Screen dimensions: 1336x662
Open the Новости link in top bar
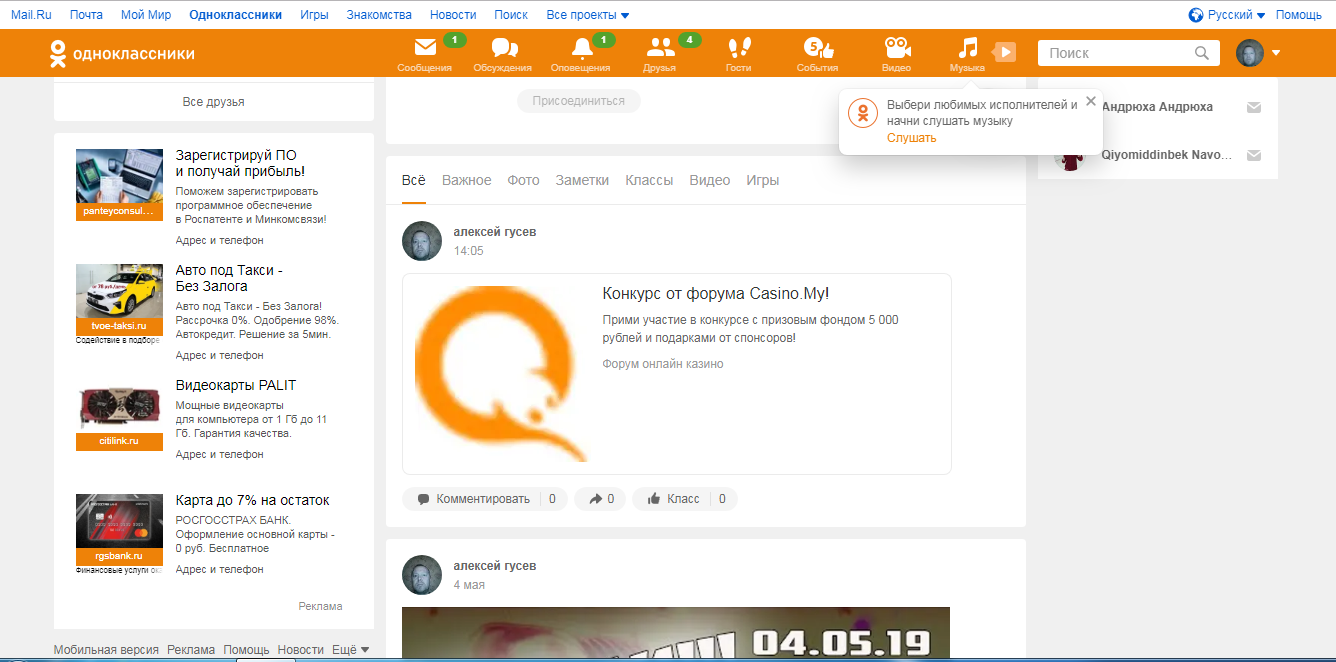coord(453,15)
